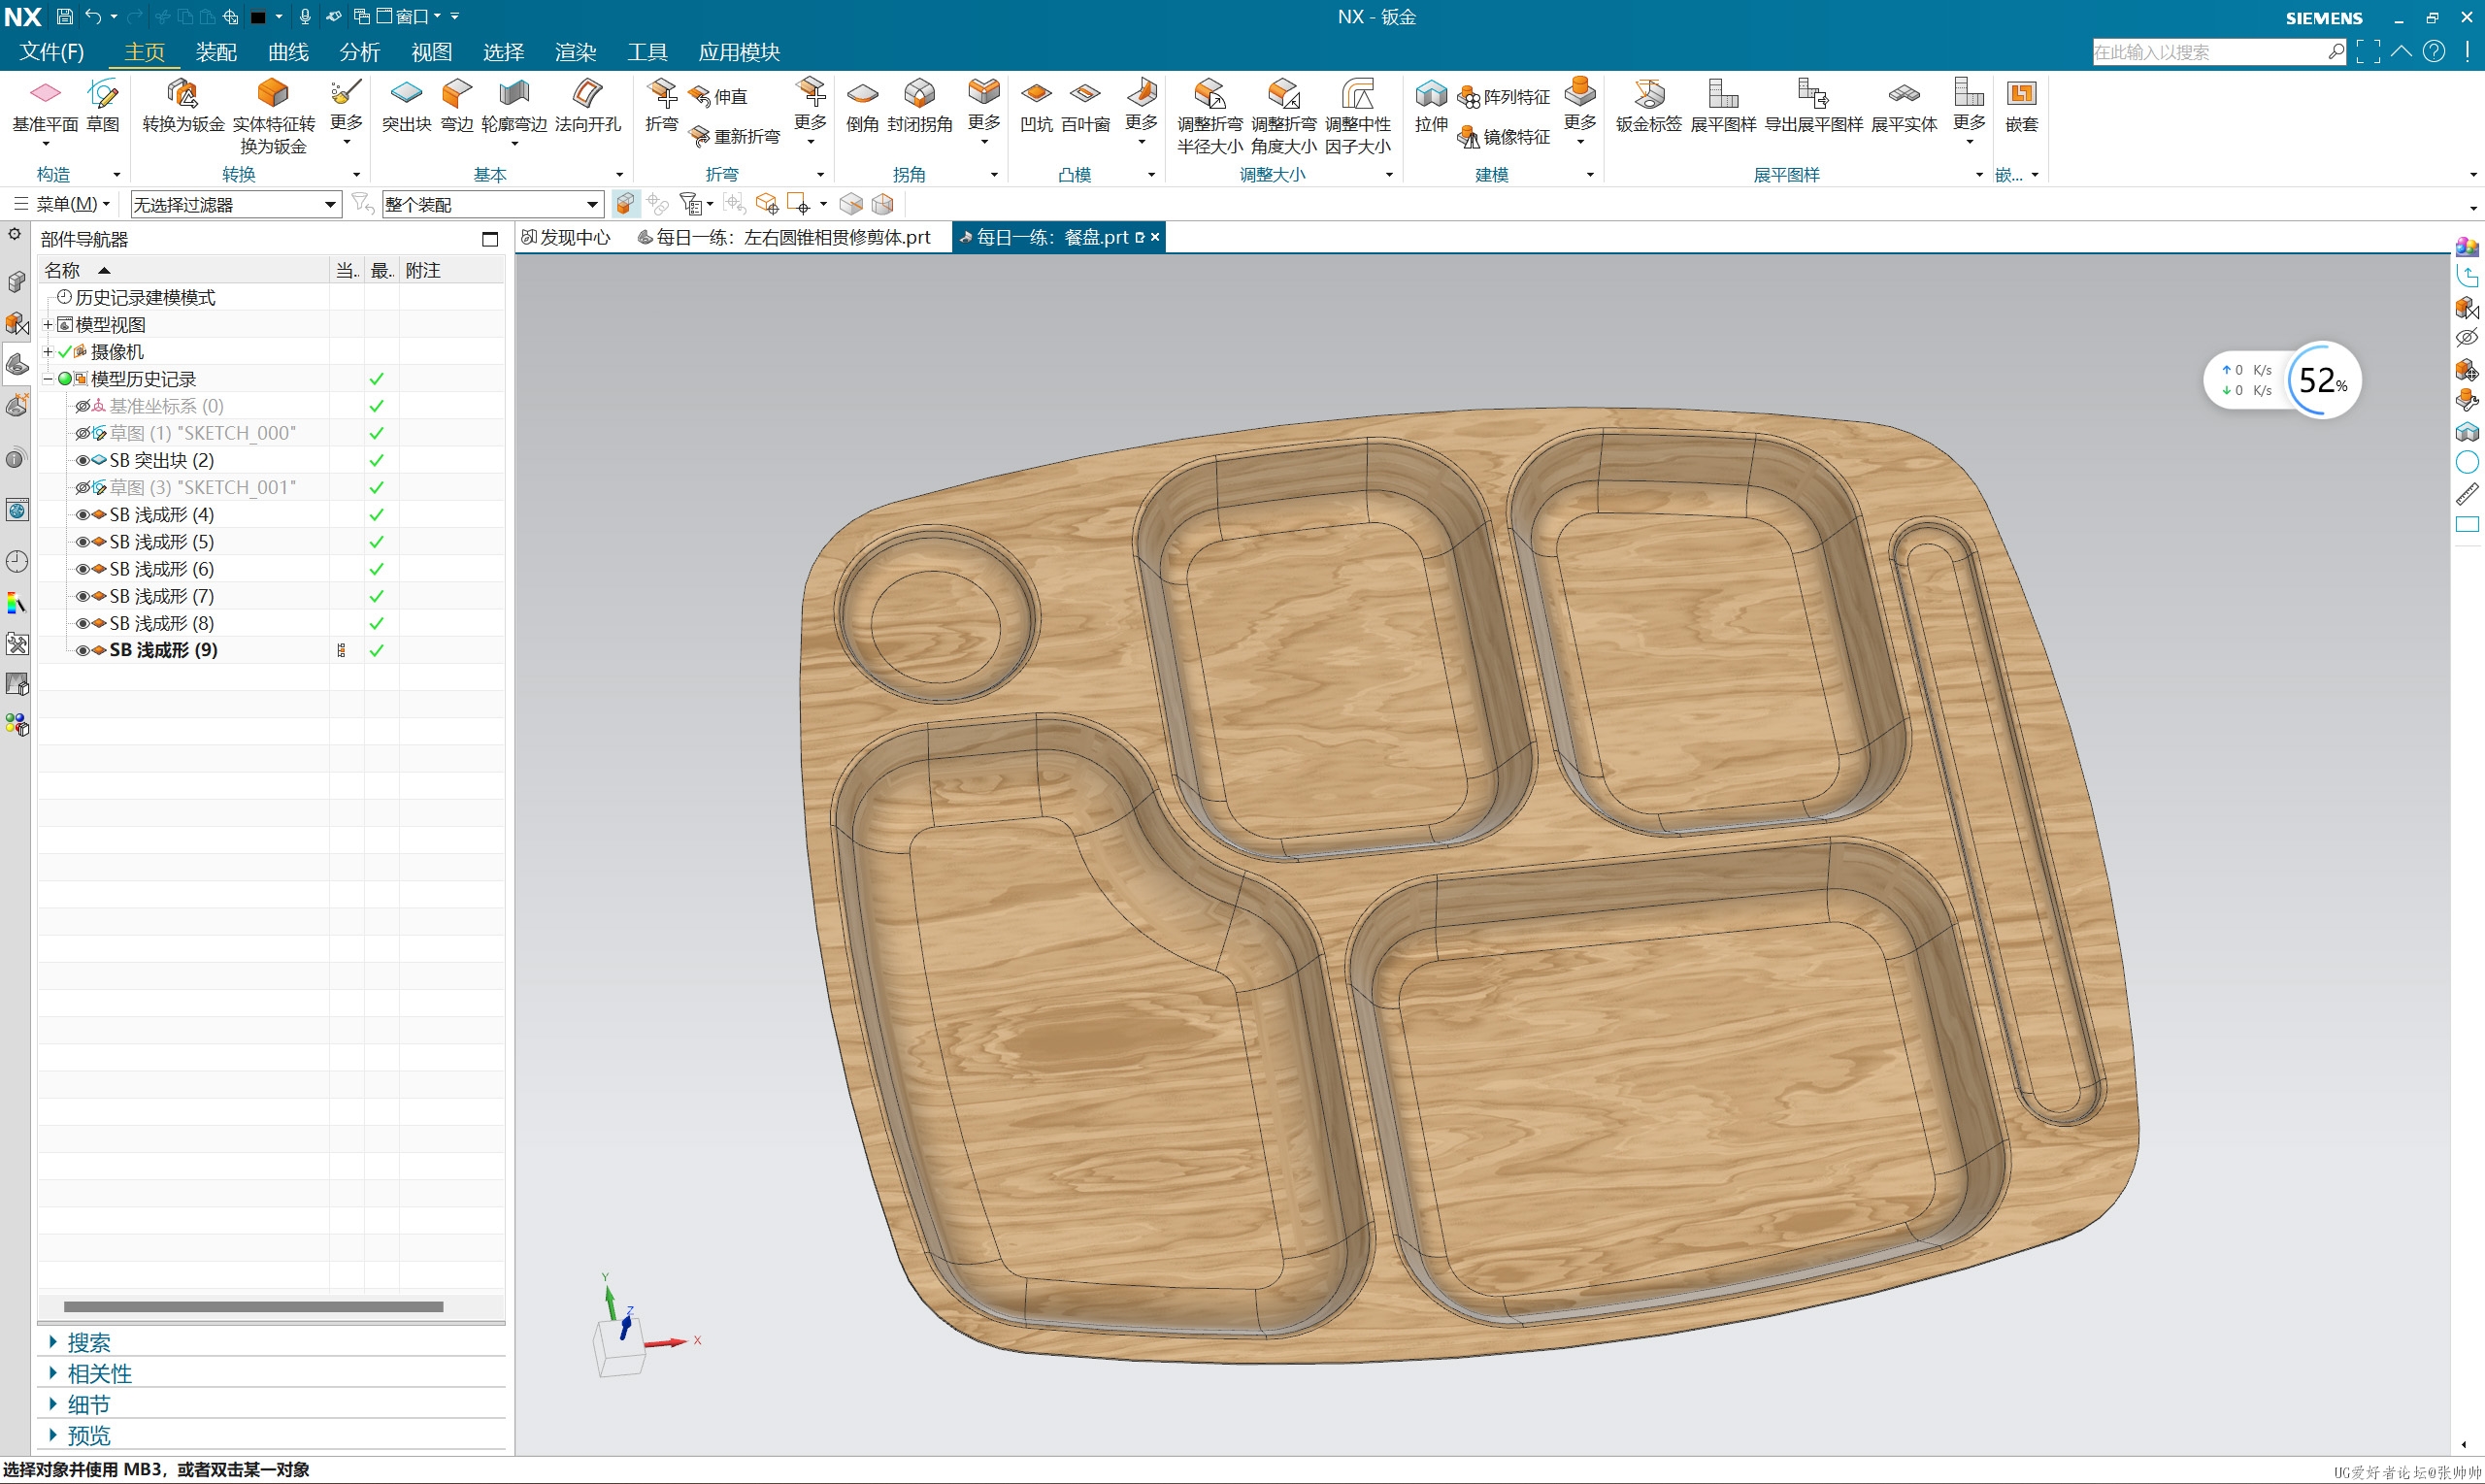The image size is (2485, 1484).
Task: Click the 嵌套 (Nesting) tool
Action: [2021, 106]
